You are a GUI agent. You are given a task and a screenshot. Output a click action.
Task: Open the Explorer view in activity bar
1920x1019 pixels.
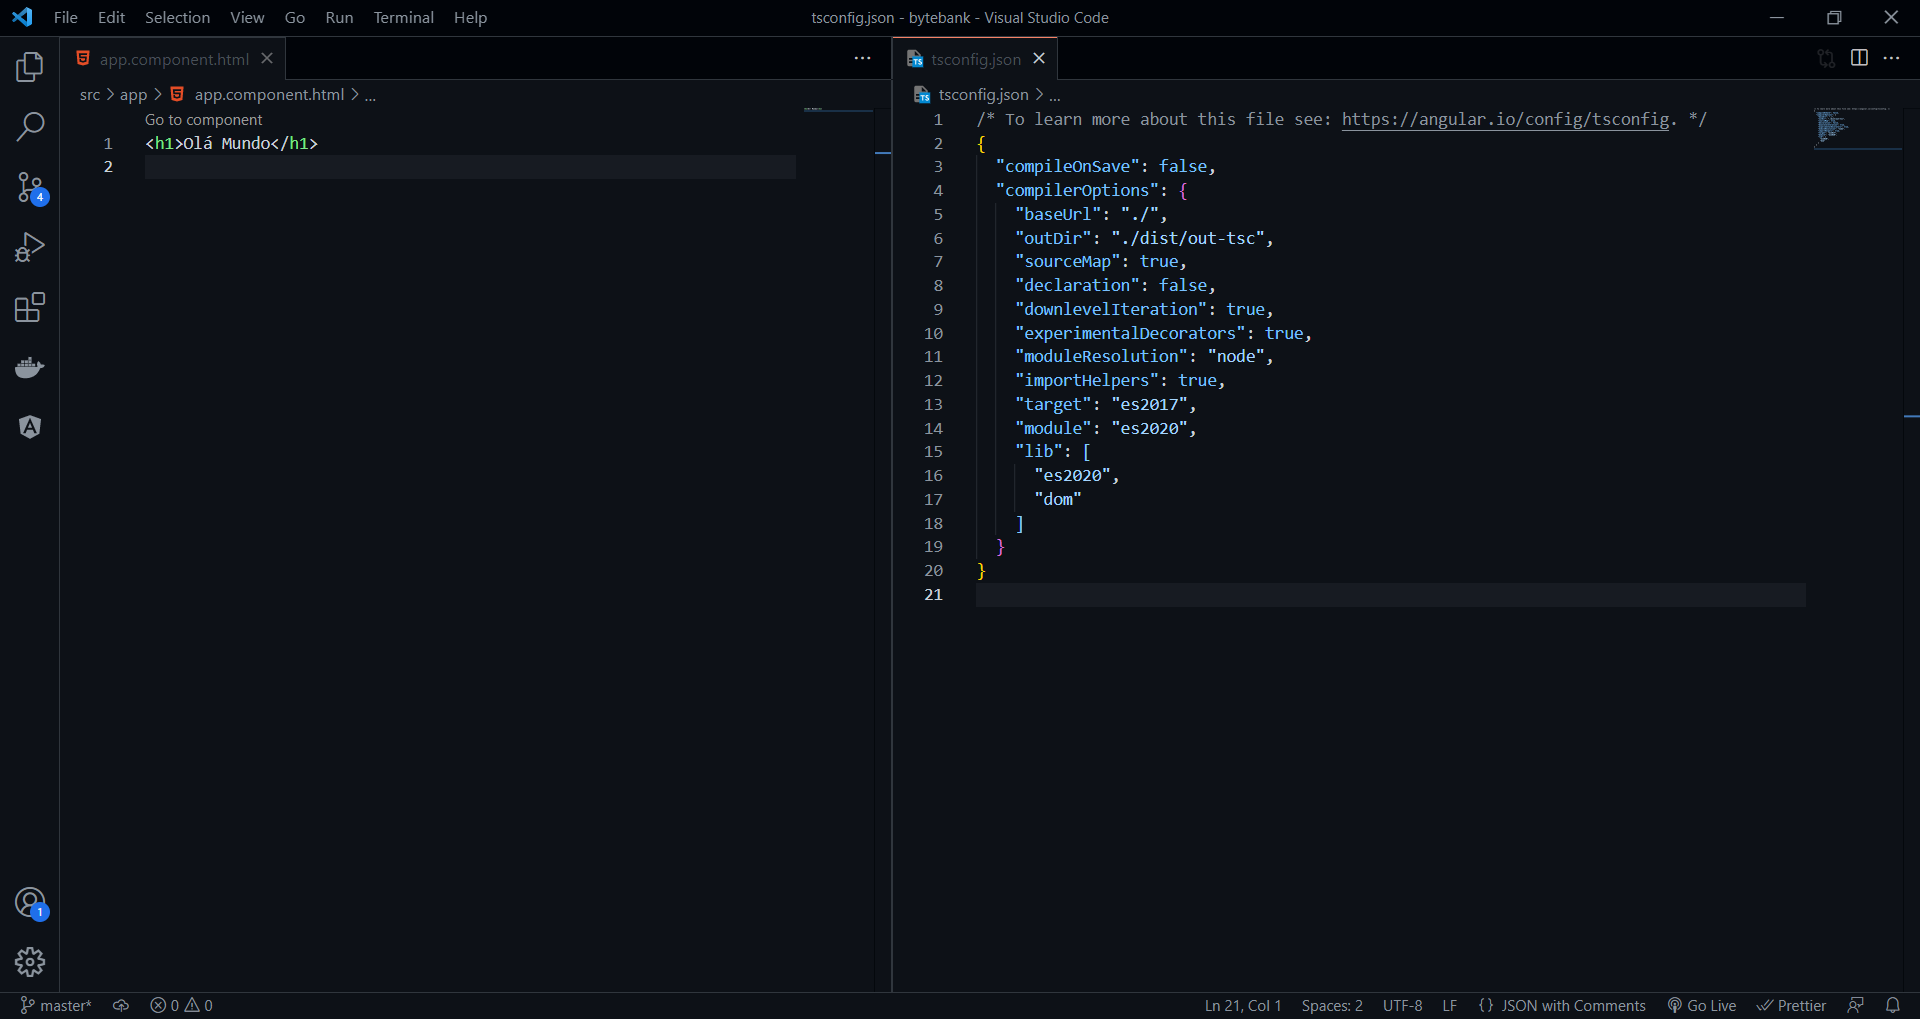coord(30,67)
